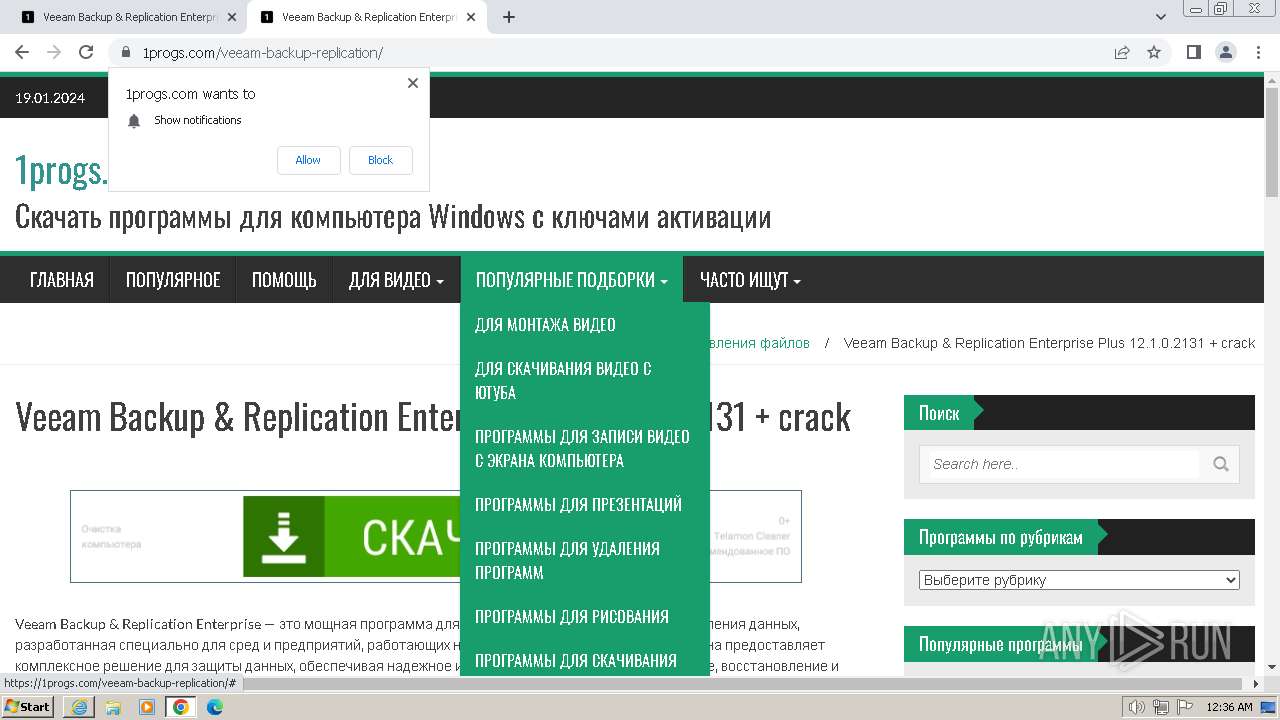This screenshot has width=1280, height=720.
Task: Click the 1progs site logo link
Action: coord(61,171)
